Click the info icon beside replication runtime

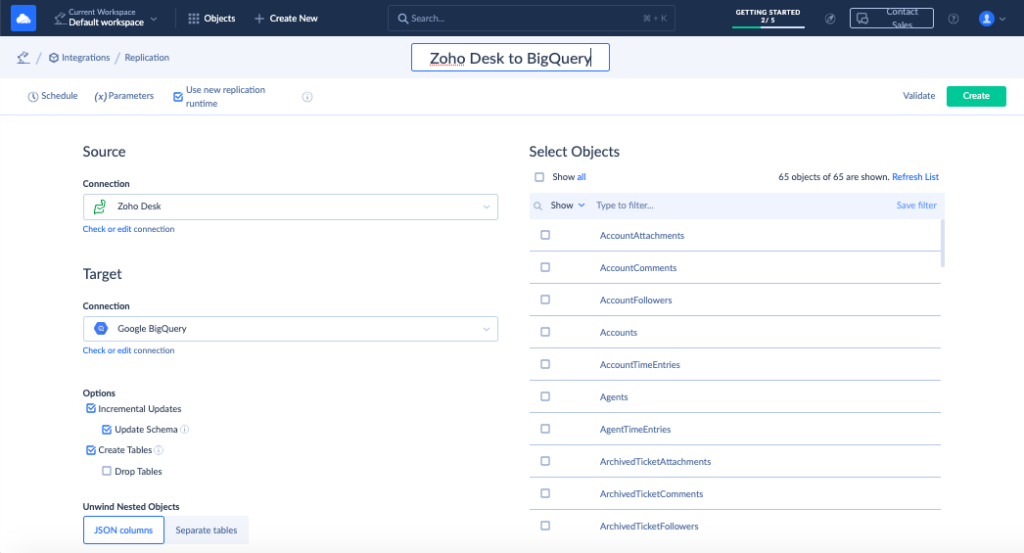[307, 97]
